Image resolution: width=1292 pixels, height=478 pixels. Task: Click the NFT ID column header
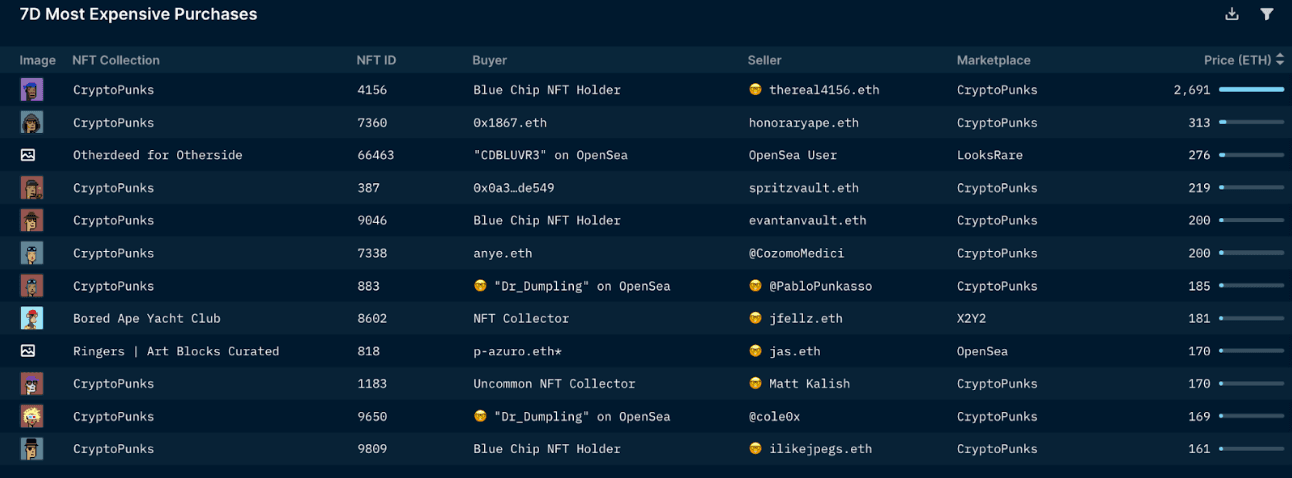coord(376,60)
